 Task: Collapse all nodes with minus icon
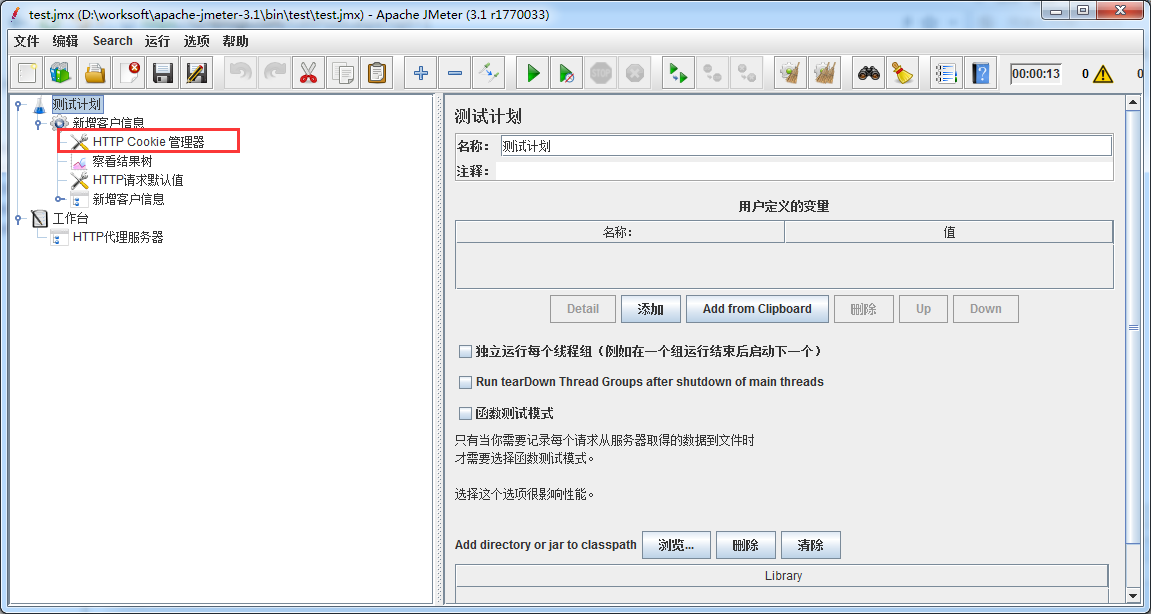[454, 73]
